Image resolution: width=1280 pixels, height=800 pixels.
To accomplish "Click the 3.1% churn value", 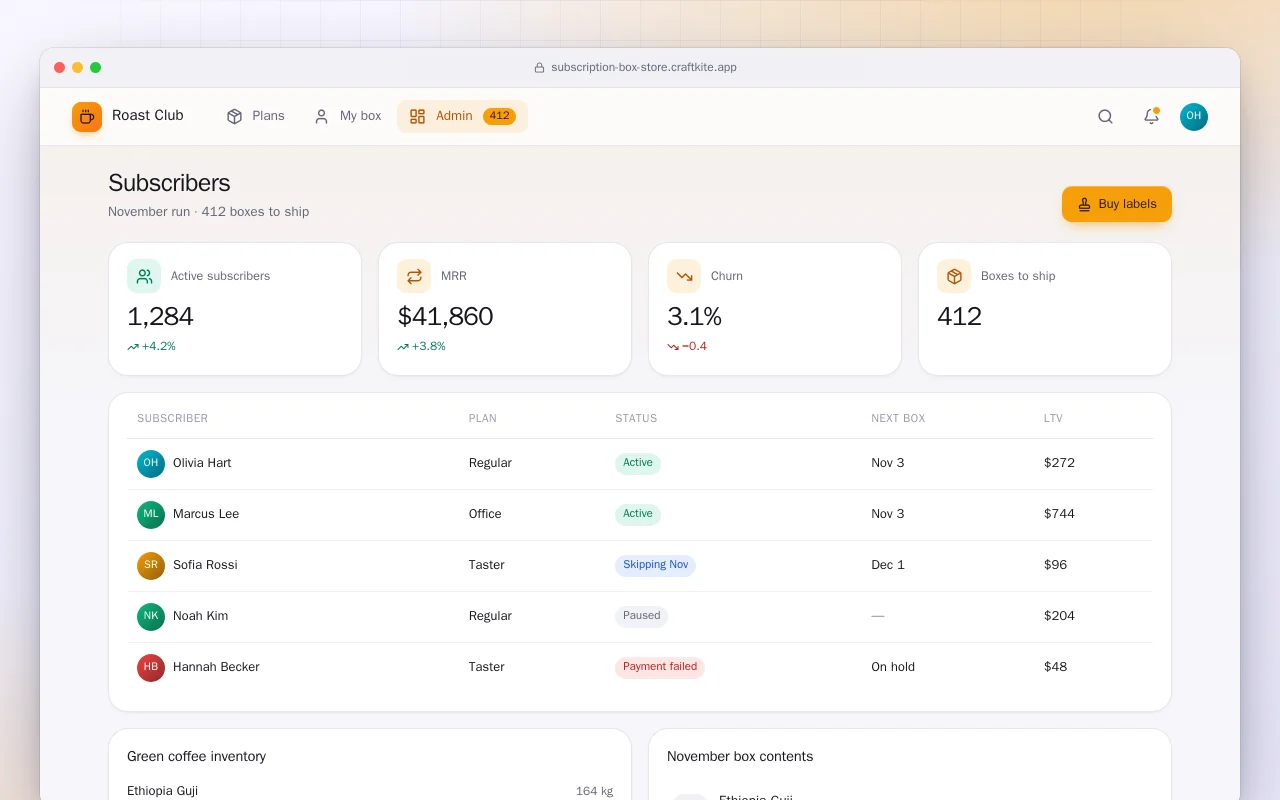I will coord(694,317).
